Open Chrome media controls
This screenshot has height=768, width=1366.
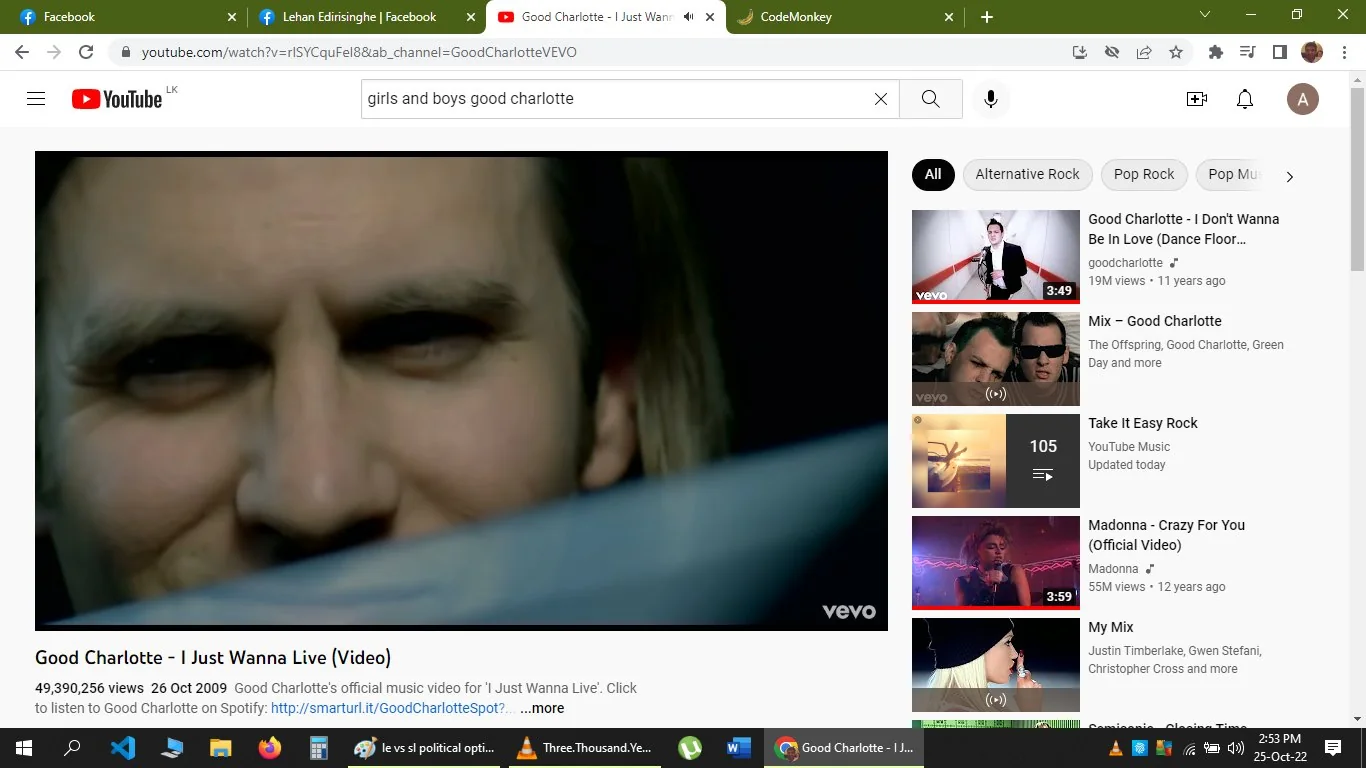click(x=1247, y=52)
